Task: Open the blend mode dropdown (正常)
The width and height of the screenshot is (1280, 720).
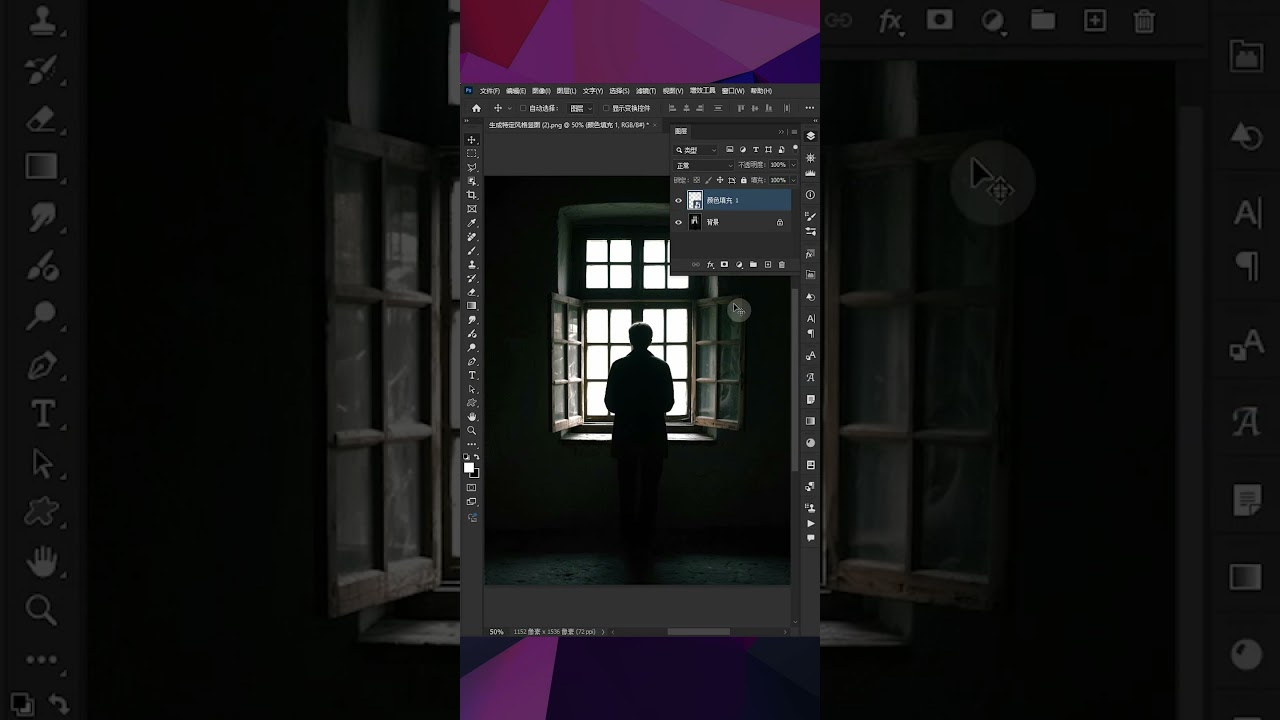Action: pos(704,165)
